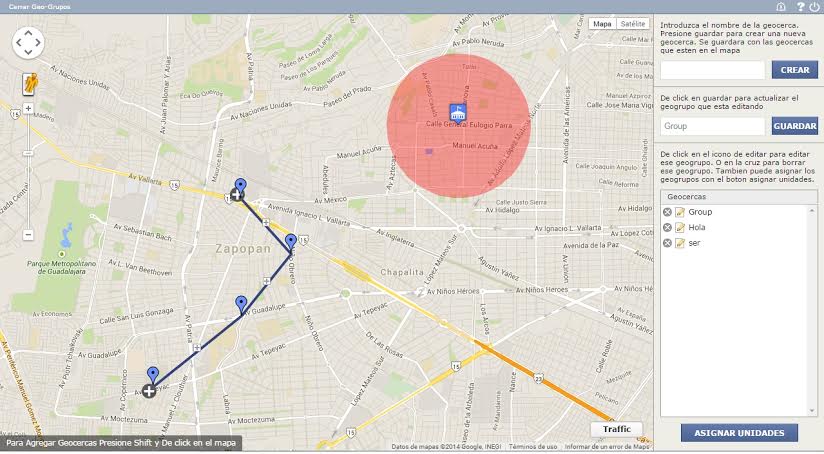The width and height of the screenshot is (824, 454).
Task: Zoom in with the map plus button
Action: pos(28,109)
